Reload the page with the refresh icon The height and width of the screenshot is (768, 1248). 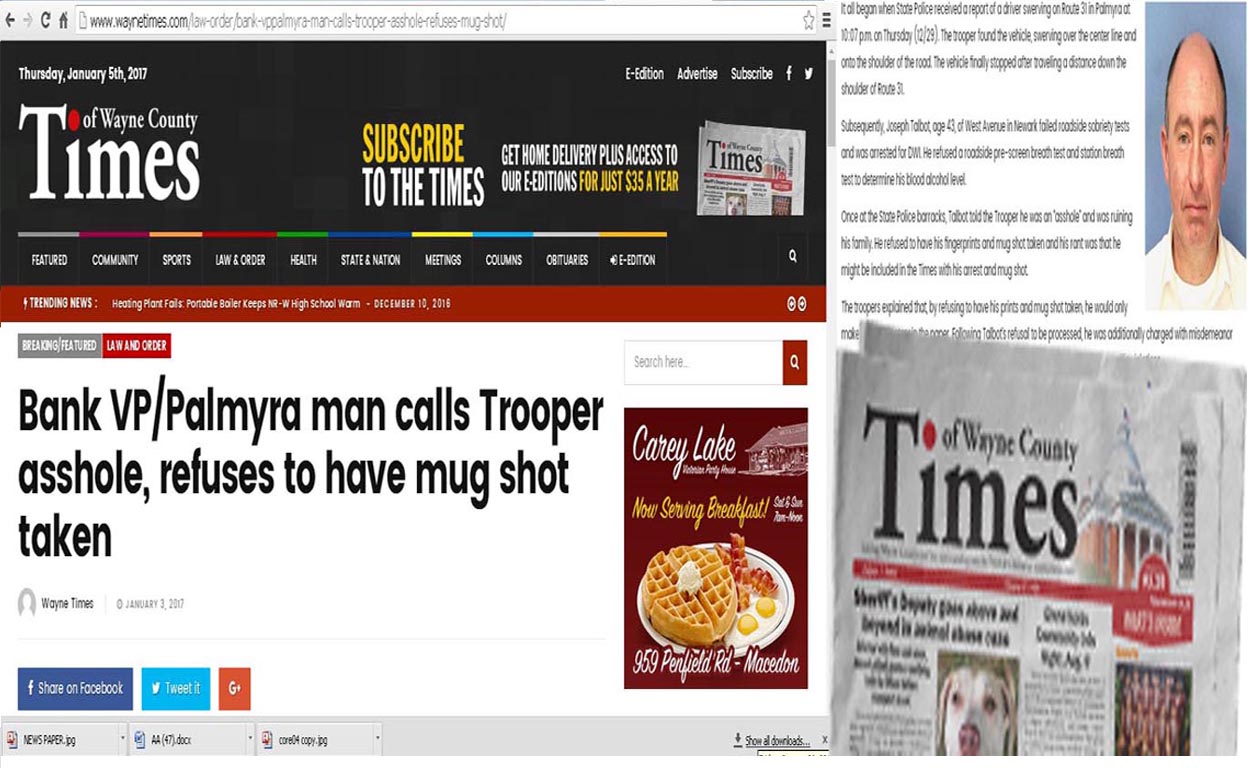pyautogui.click(x=45, y=20)
